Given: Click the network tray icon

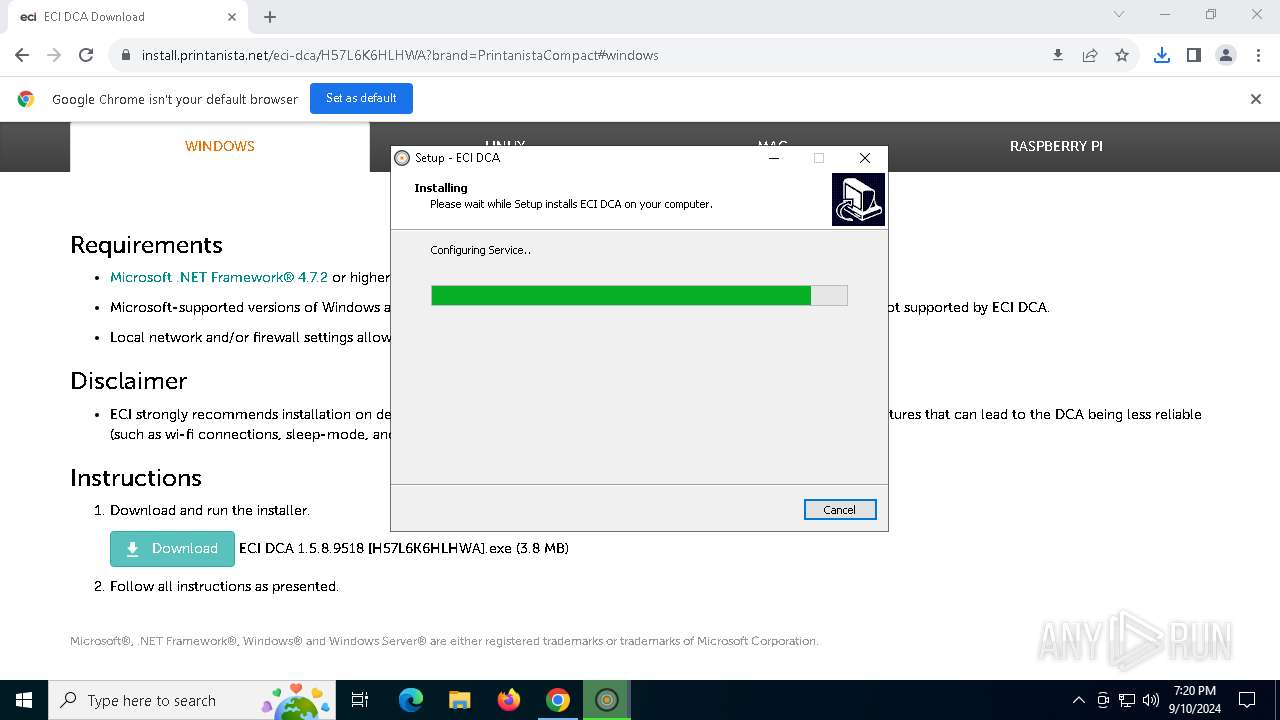Looking at the screenshot, I should [1127, 700].
